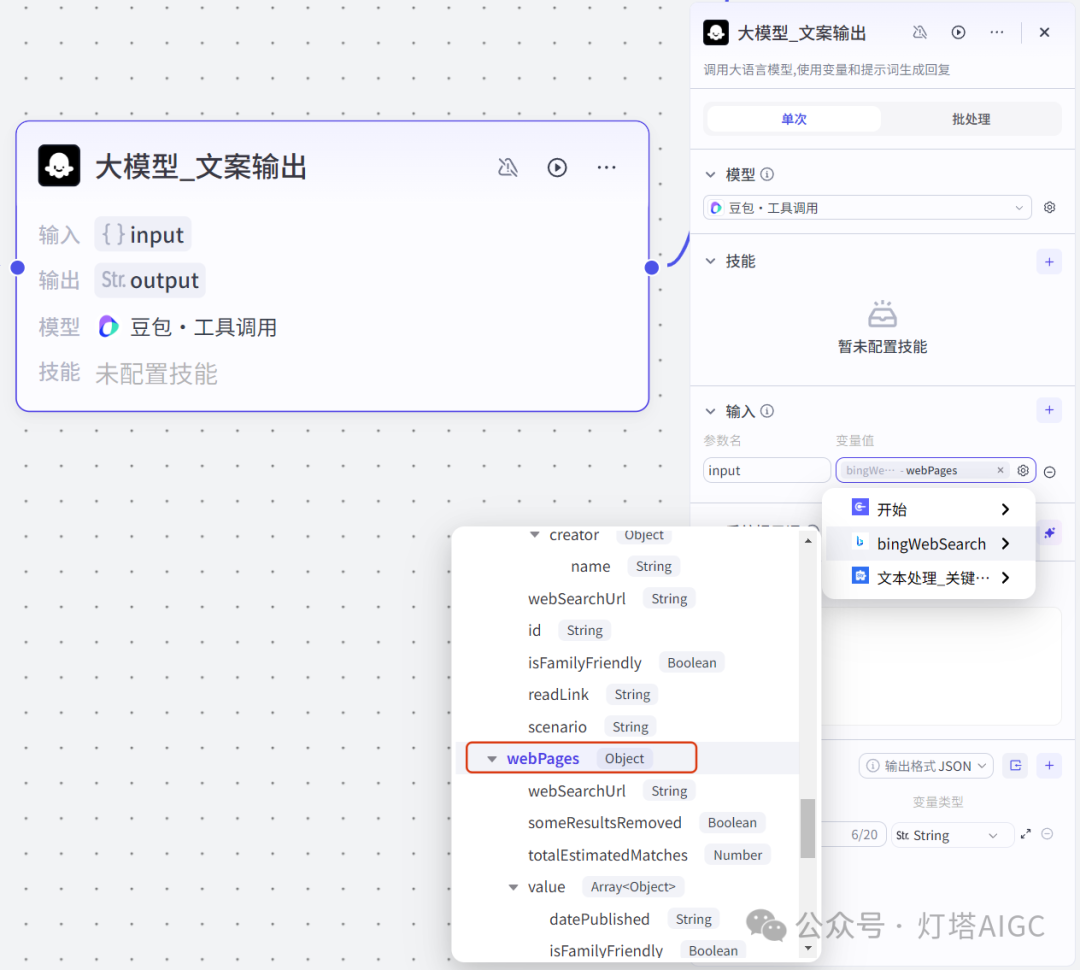Collapse the webPages node with its triangle
The width and height of the screenshot is (1080, 970).
coord(492,759)
